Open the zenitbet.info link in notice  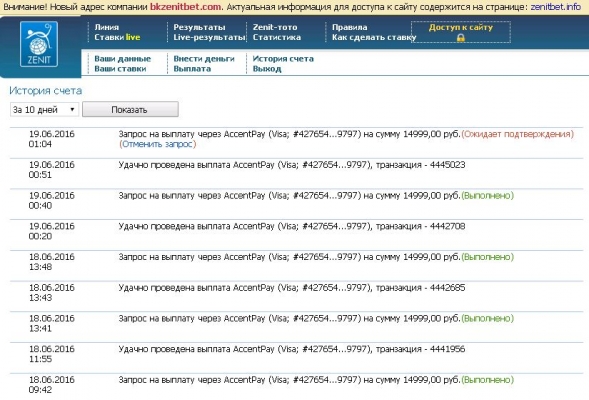coord(556,7)
